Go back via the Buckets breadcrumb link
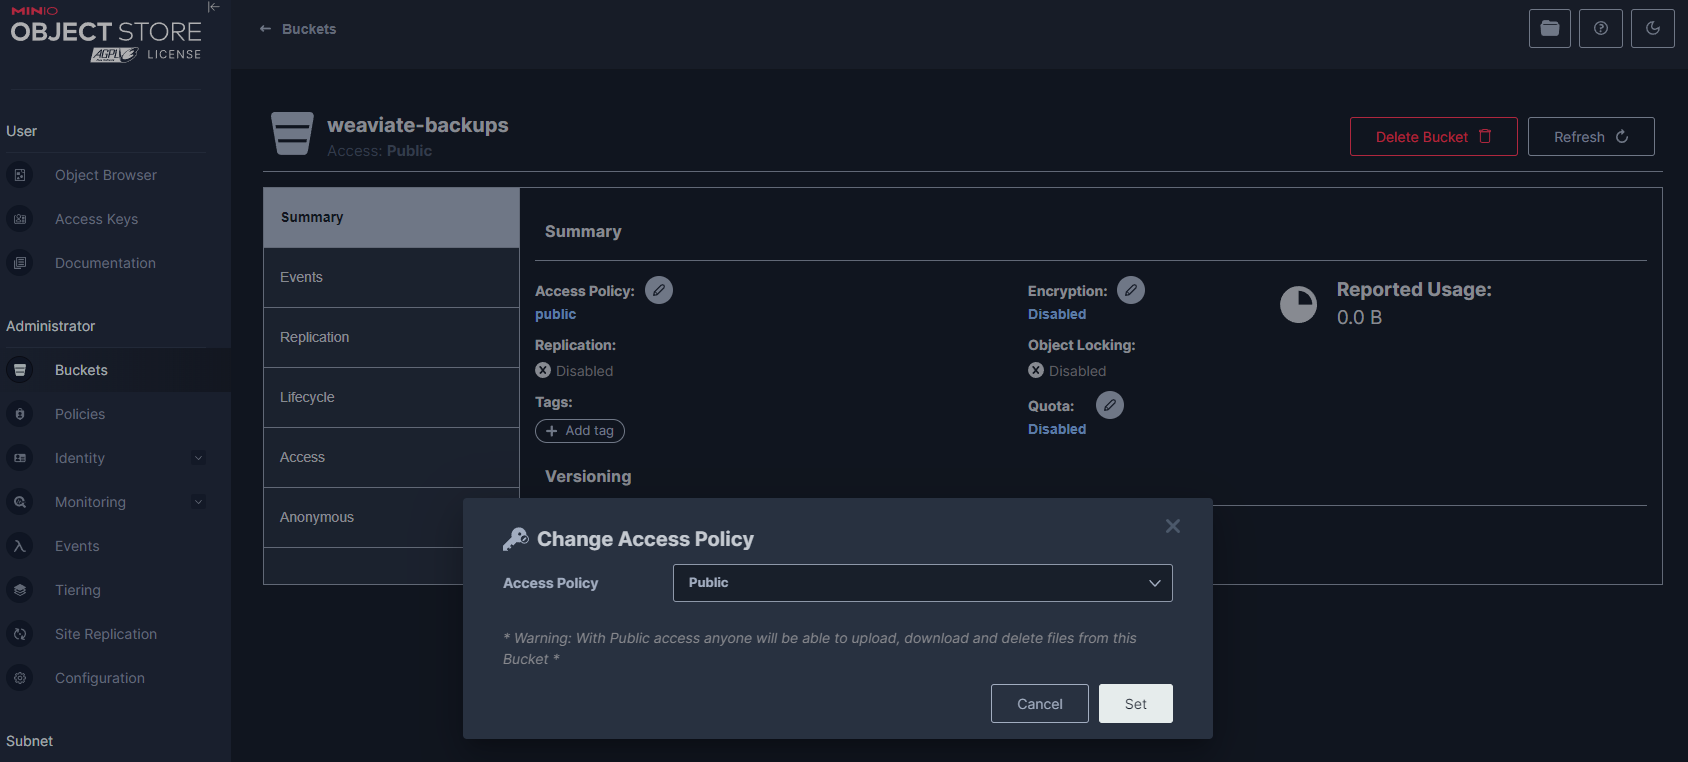1688x762 pixels. pyautogui.click(x=298, y=29)
